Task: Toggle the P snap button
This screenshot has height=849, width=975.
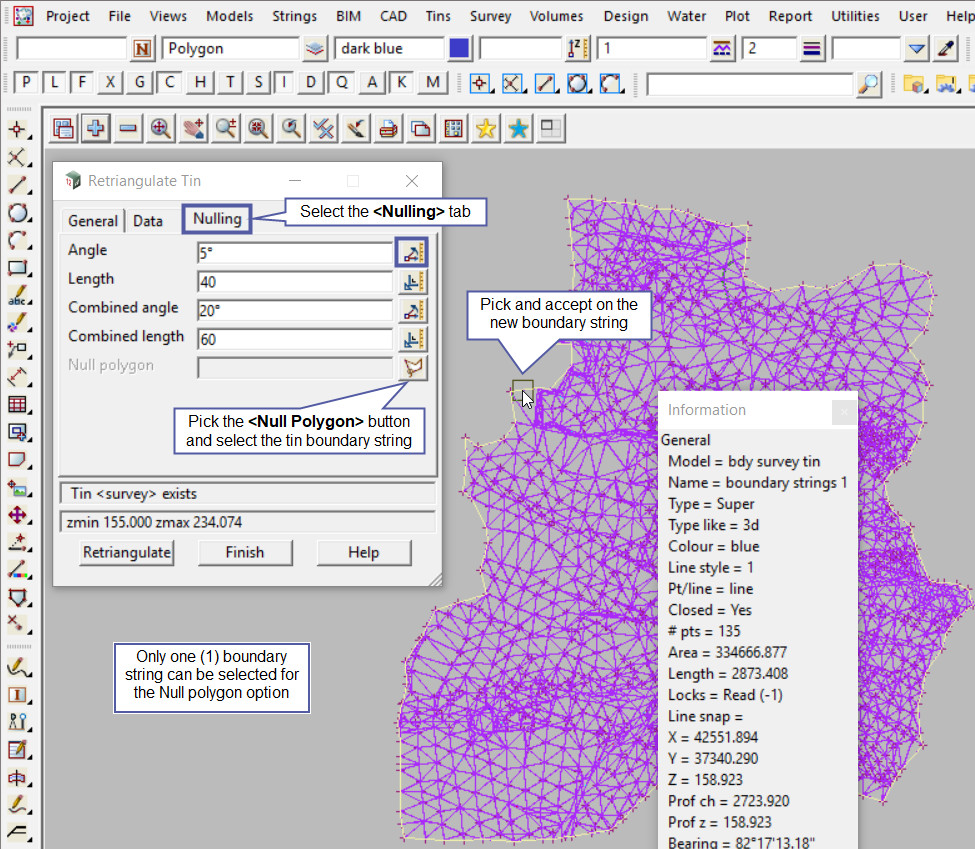Action: tap(26, 83)
